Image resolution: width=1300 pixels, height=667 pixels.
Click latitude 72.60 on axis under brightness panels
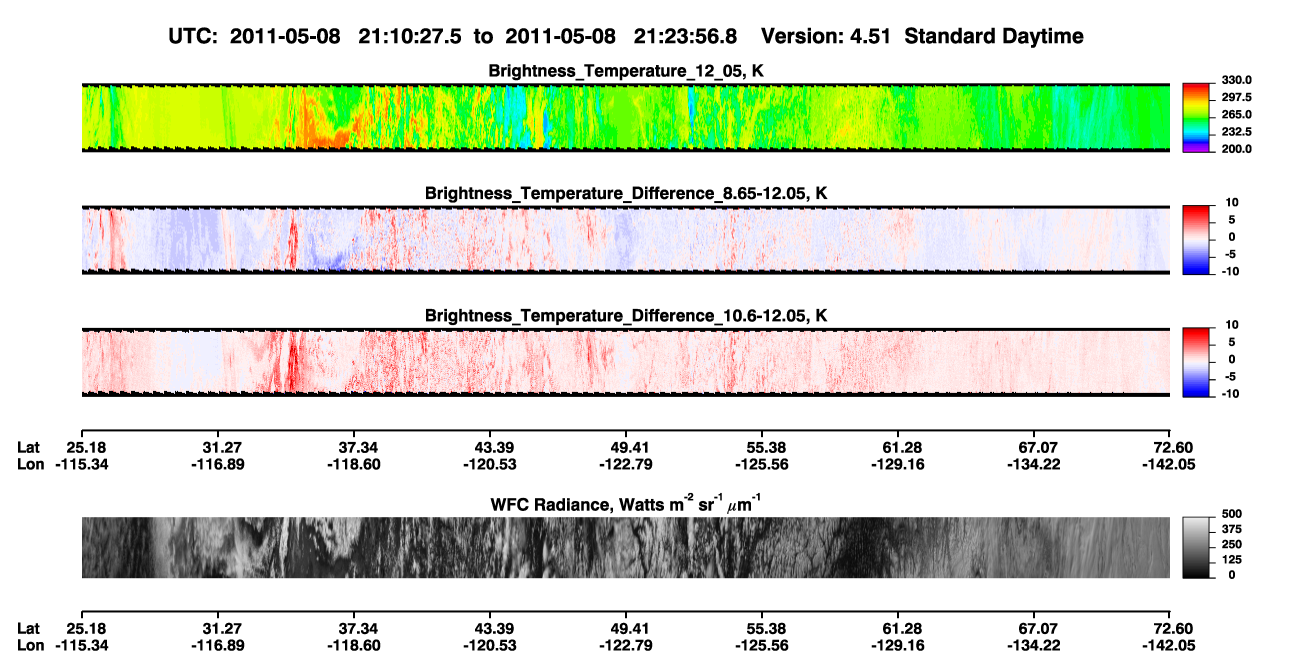[1174, 447]
